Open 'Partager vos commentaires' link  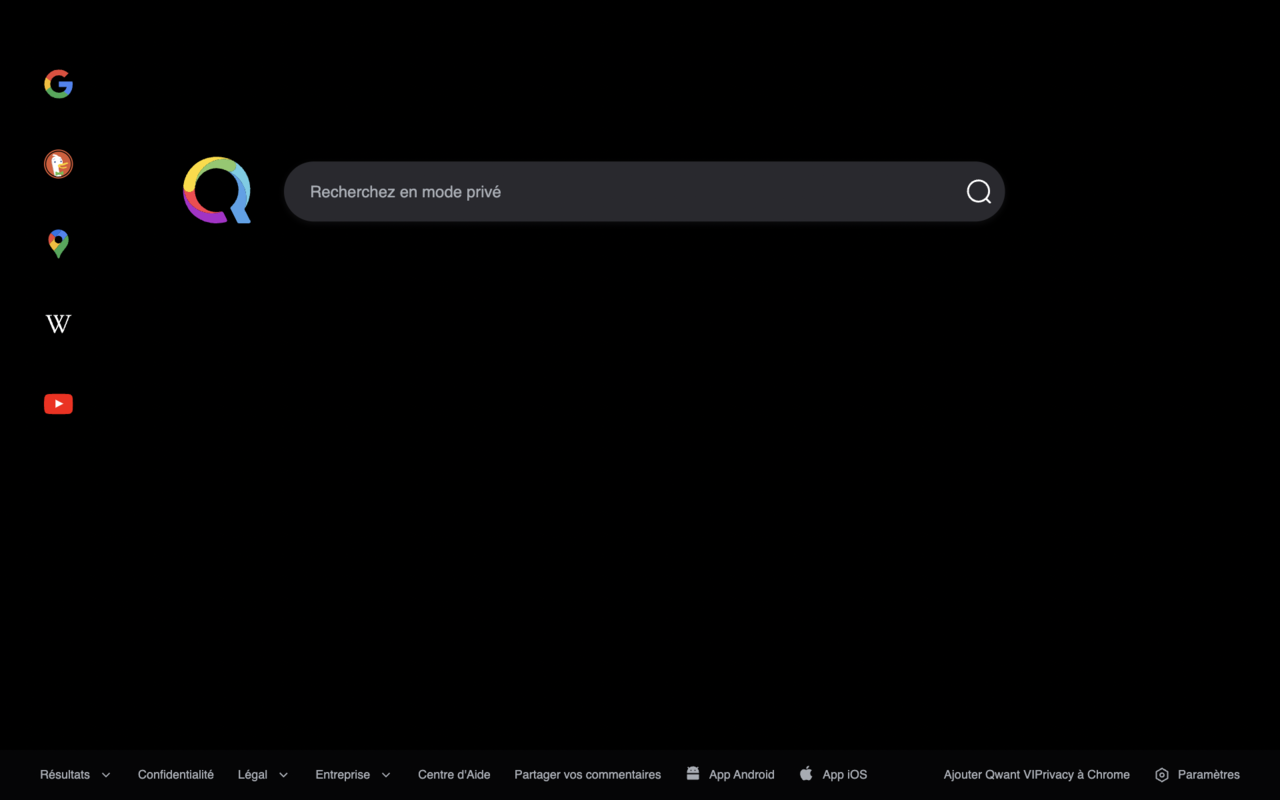point(588,775)
